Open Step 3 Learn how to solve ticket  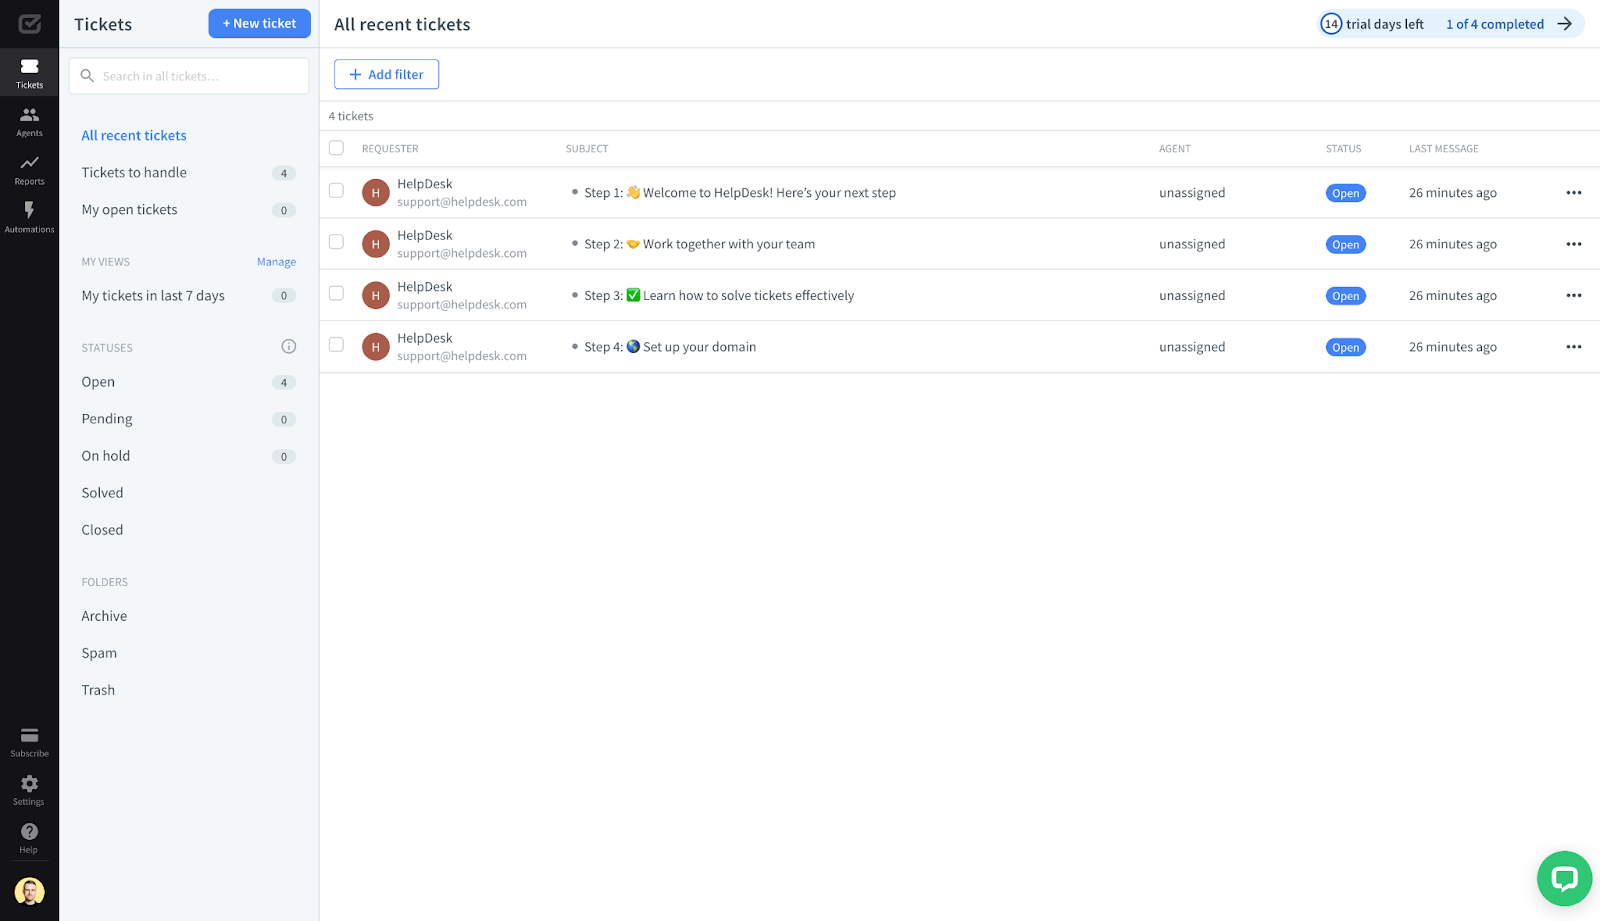(x=719, y=296)
